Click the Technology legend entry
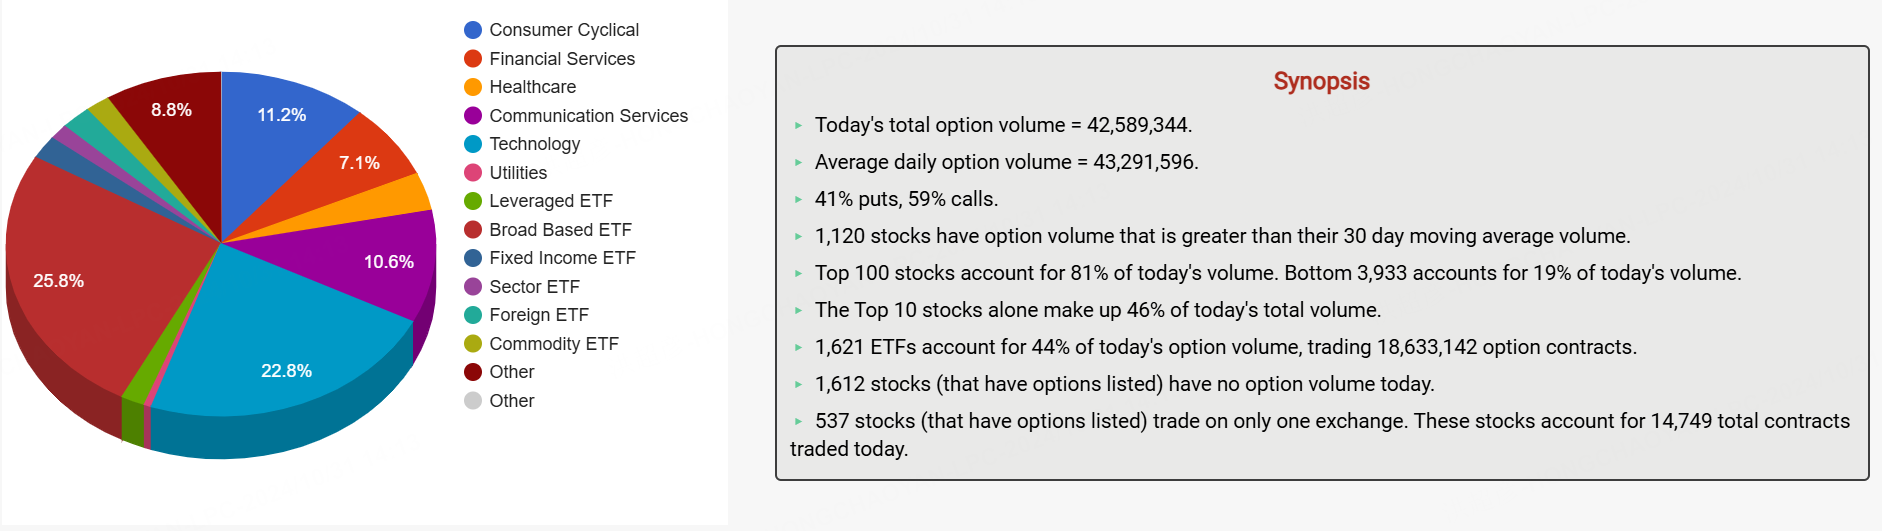 coord(534,144)
